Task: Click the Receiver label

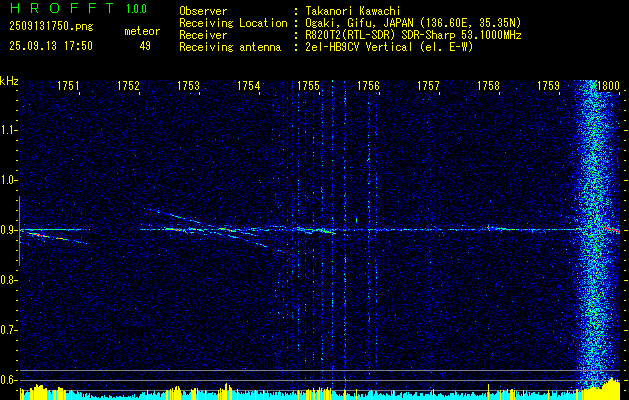Action: 203,35
